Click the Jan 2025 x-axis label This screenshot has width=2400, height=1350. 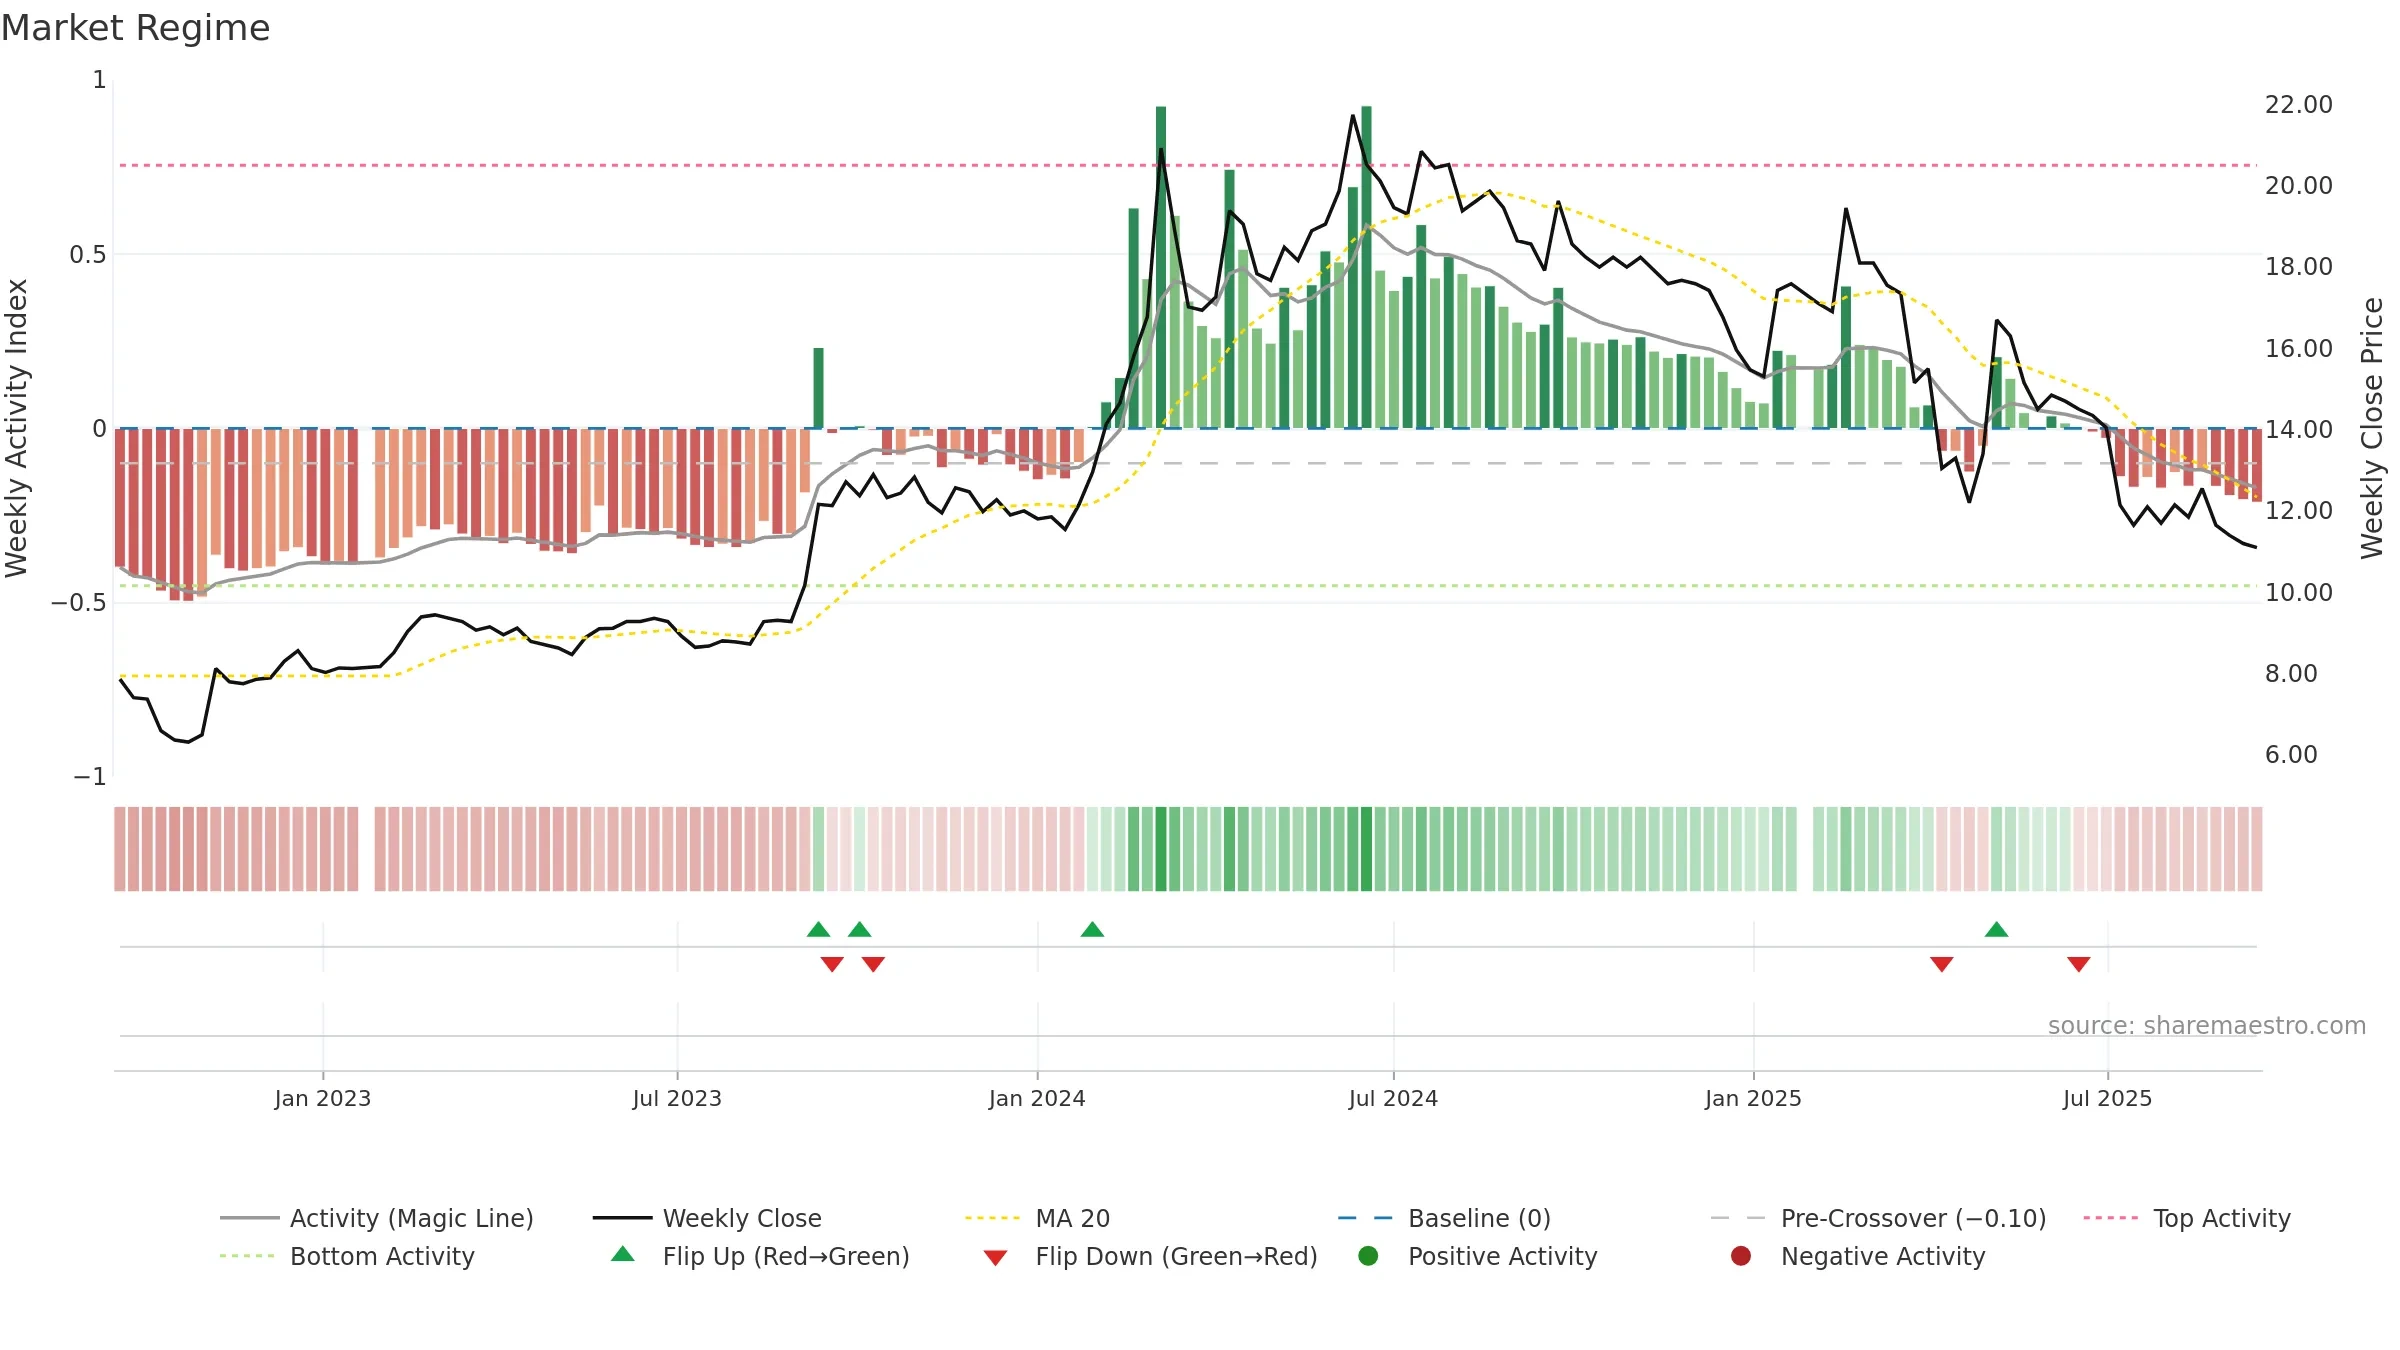click(x=1753, y=1098)
